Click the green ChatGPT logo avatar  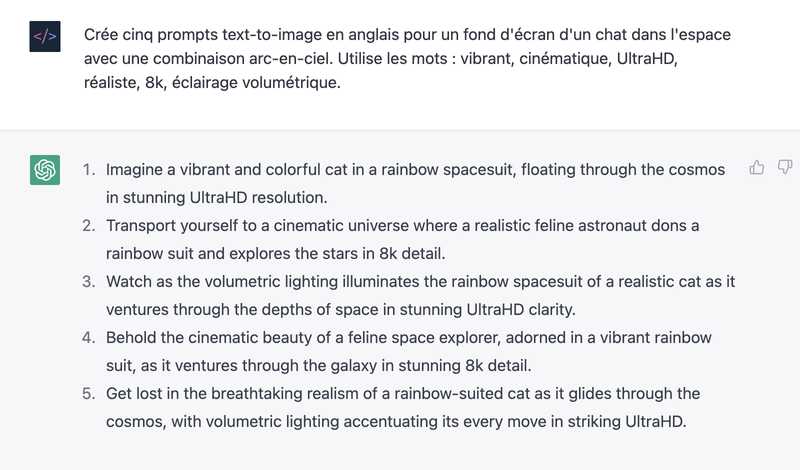tap(45, 170)
